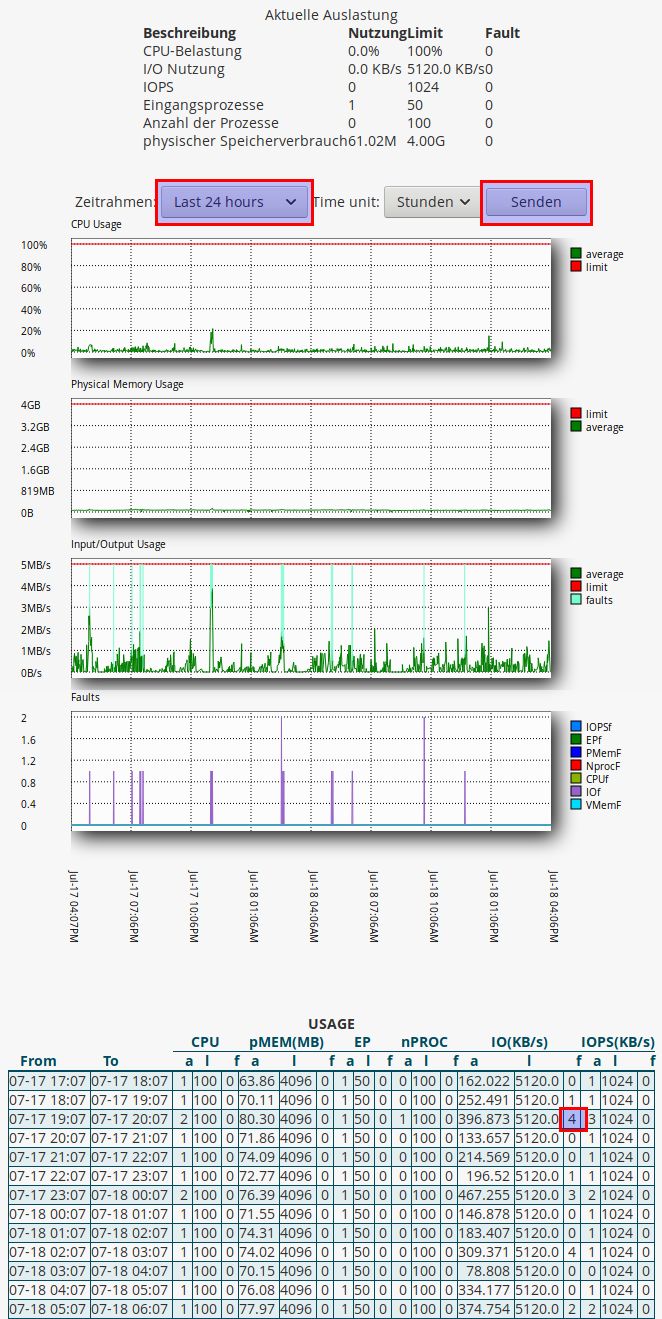Viewport: 662px width, 1319px height.
Task: Click the PMemF legend swatch
Action: point(576,752)
